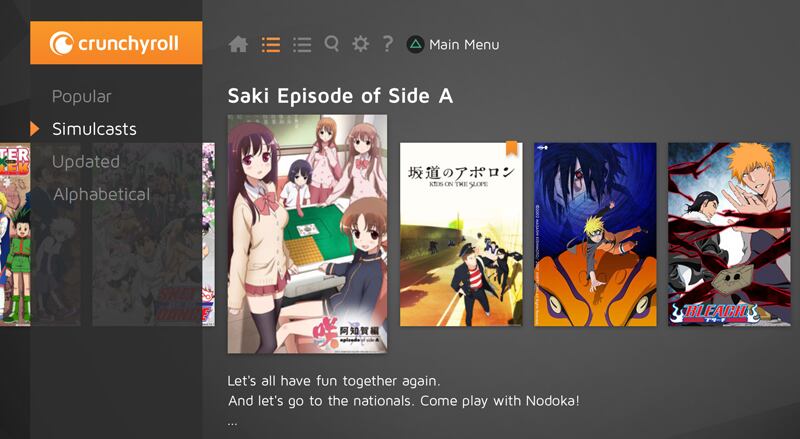Image resolution: width=800 pixels, height=439 pixels.
Task: Select the Bleach poster thumbnail
Action: click(729, 234)
